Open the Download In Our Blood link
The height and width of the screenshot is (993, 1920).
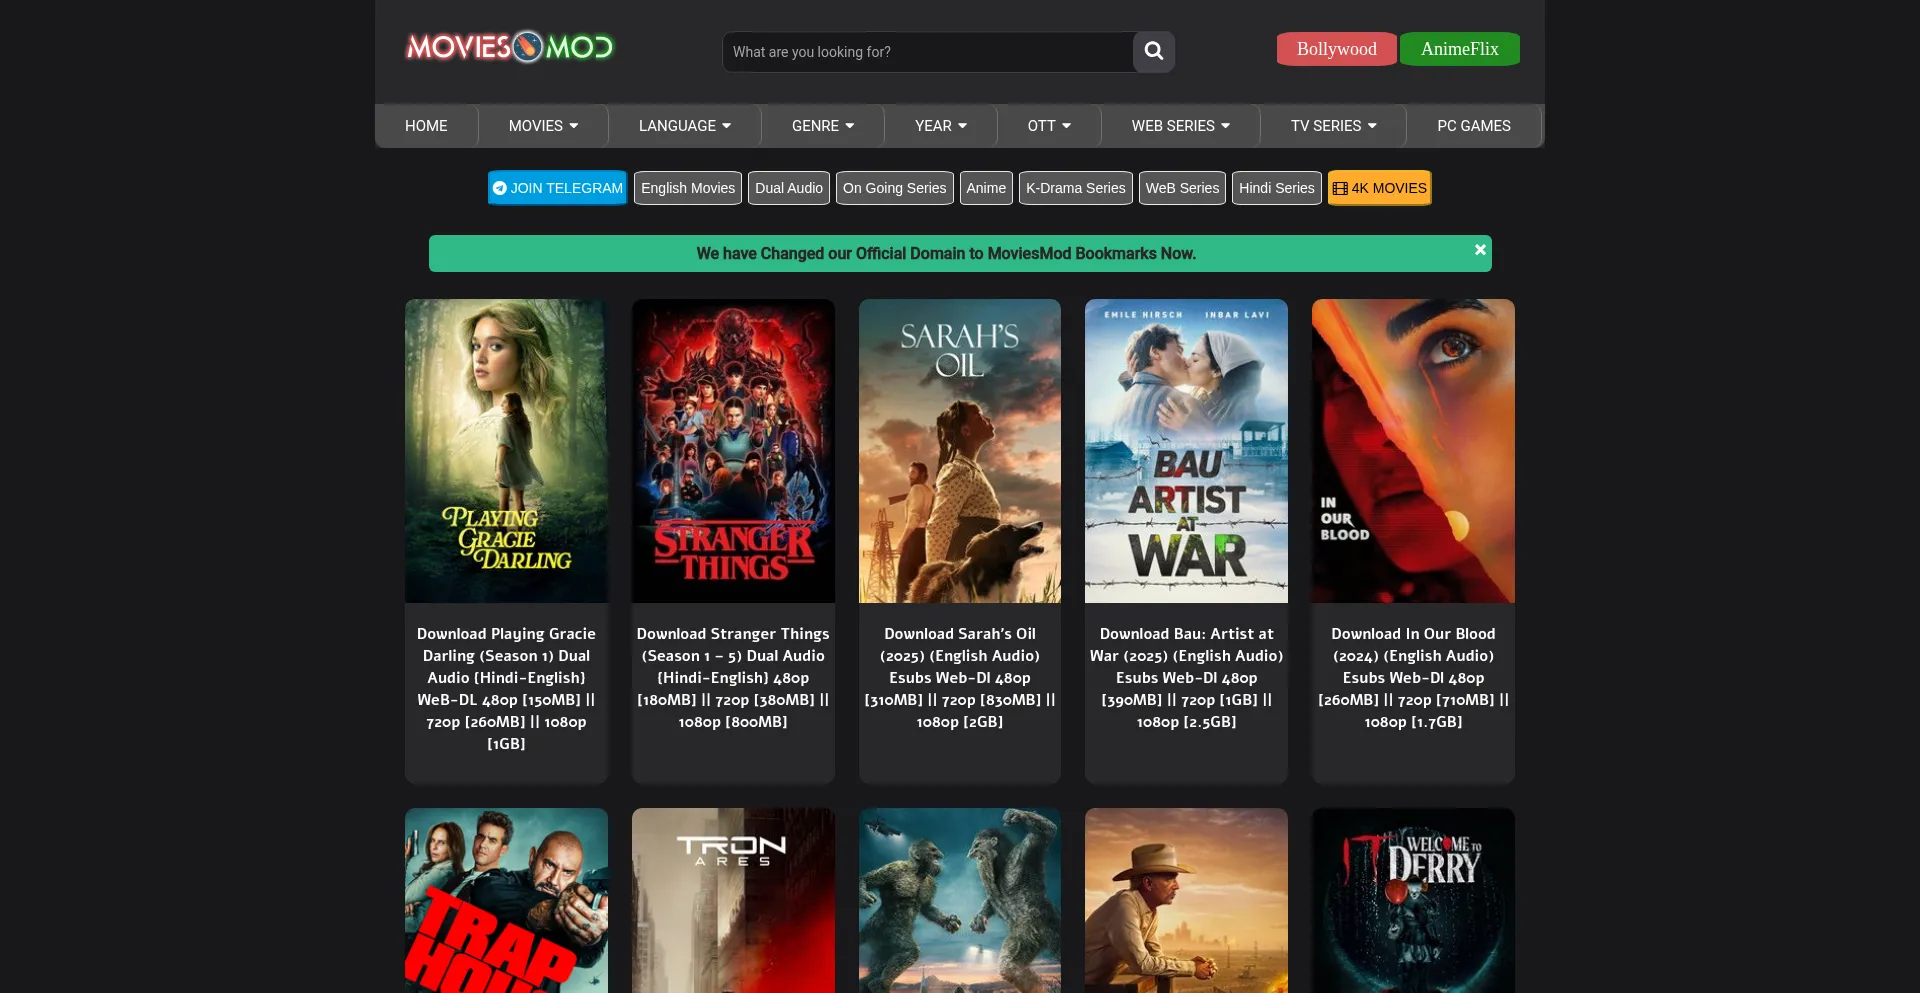tap(1412, 677)
